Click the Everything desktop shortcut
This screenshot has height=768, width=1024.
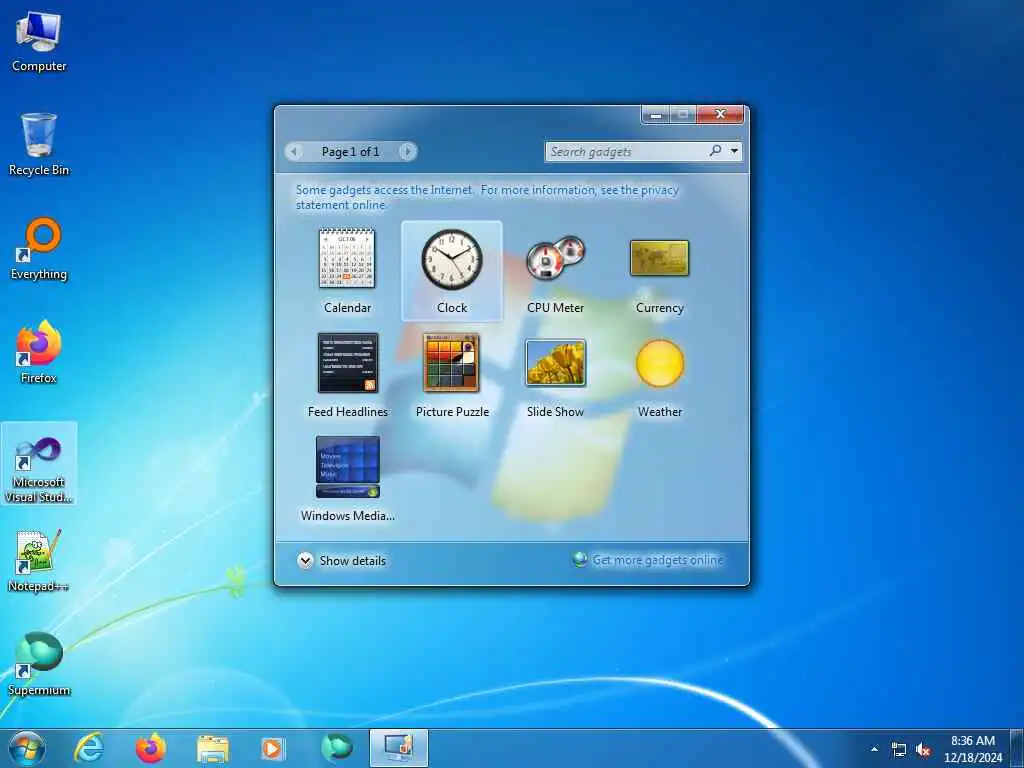[39, 249]
